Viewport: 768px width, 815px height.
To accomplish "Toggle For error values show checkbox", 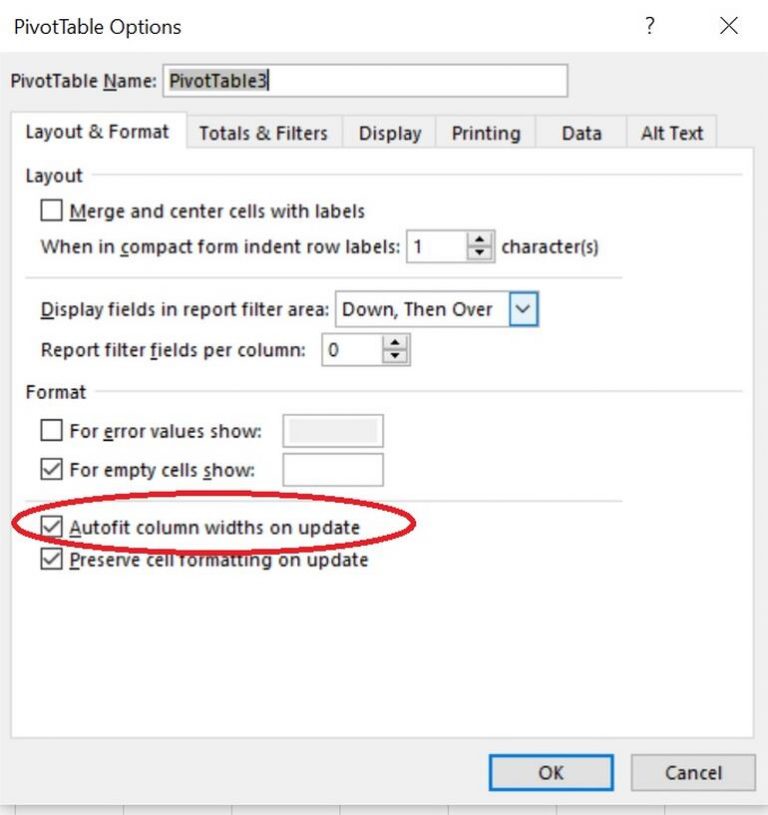I will 52,432.
